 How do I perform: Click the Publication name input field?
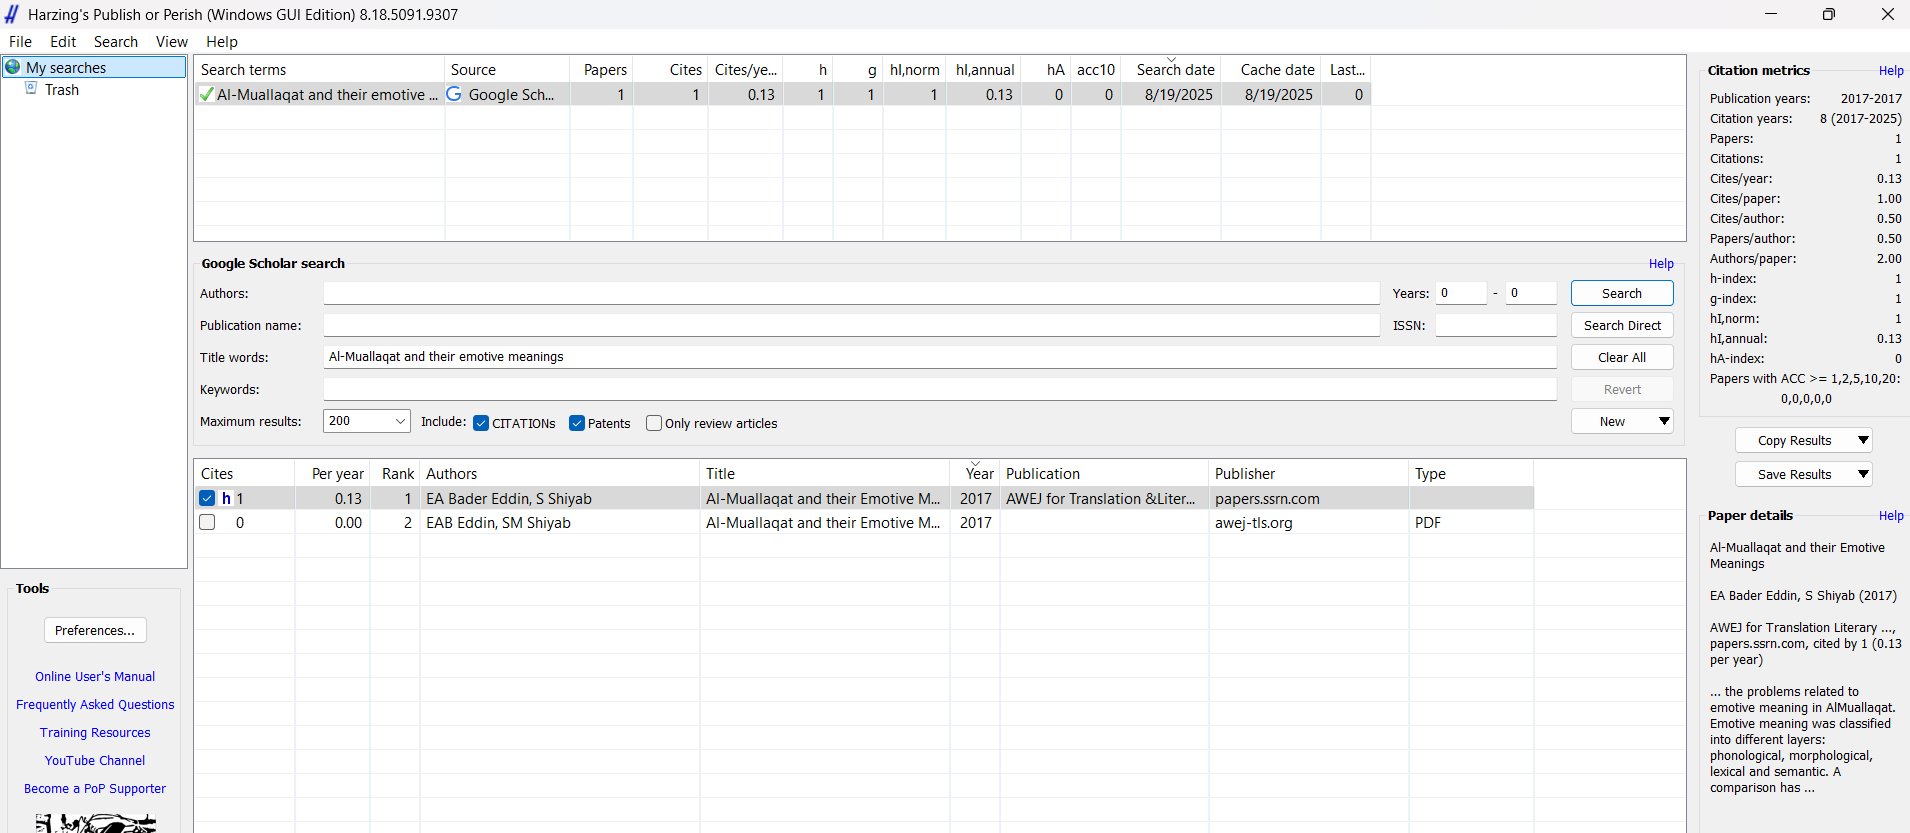851,325
